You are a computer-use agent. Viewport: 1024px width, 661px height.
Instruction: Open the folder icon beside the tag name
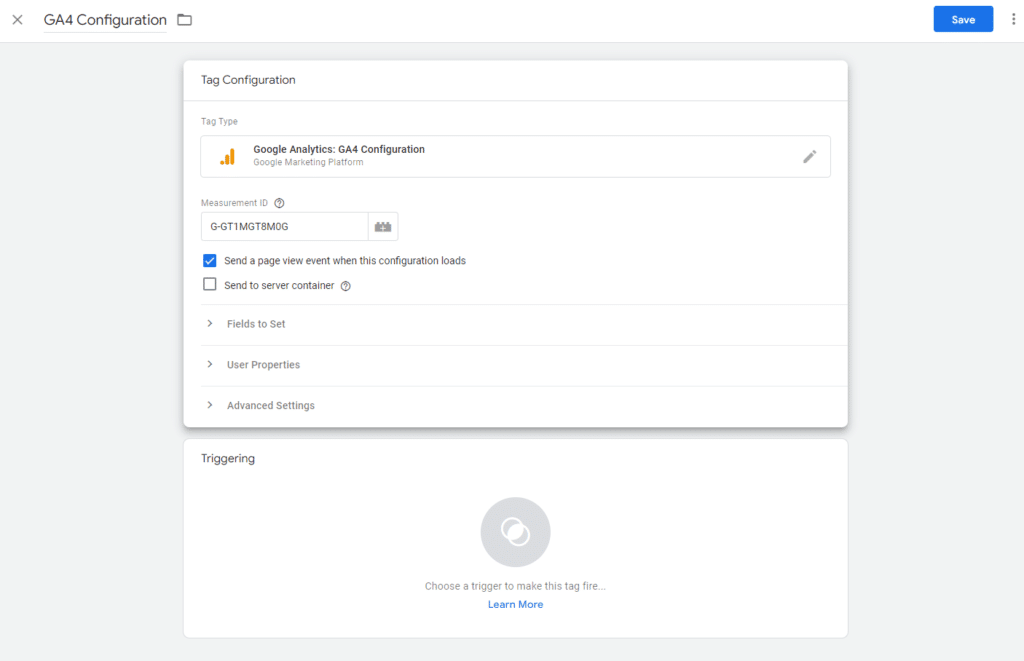pos(185,20)
